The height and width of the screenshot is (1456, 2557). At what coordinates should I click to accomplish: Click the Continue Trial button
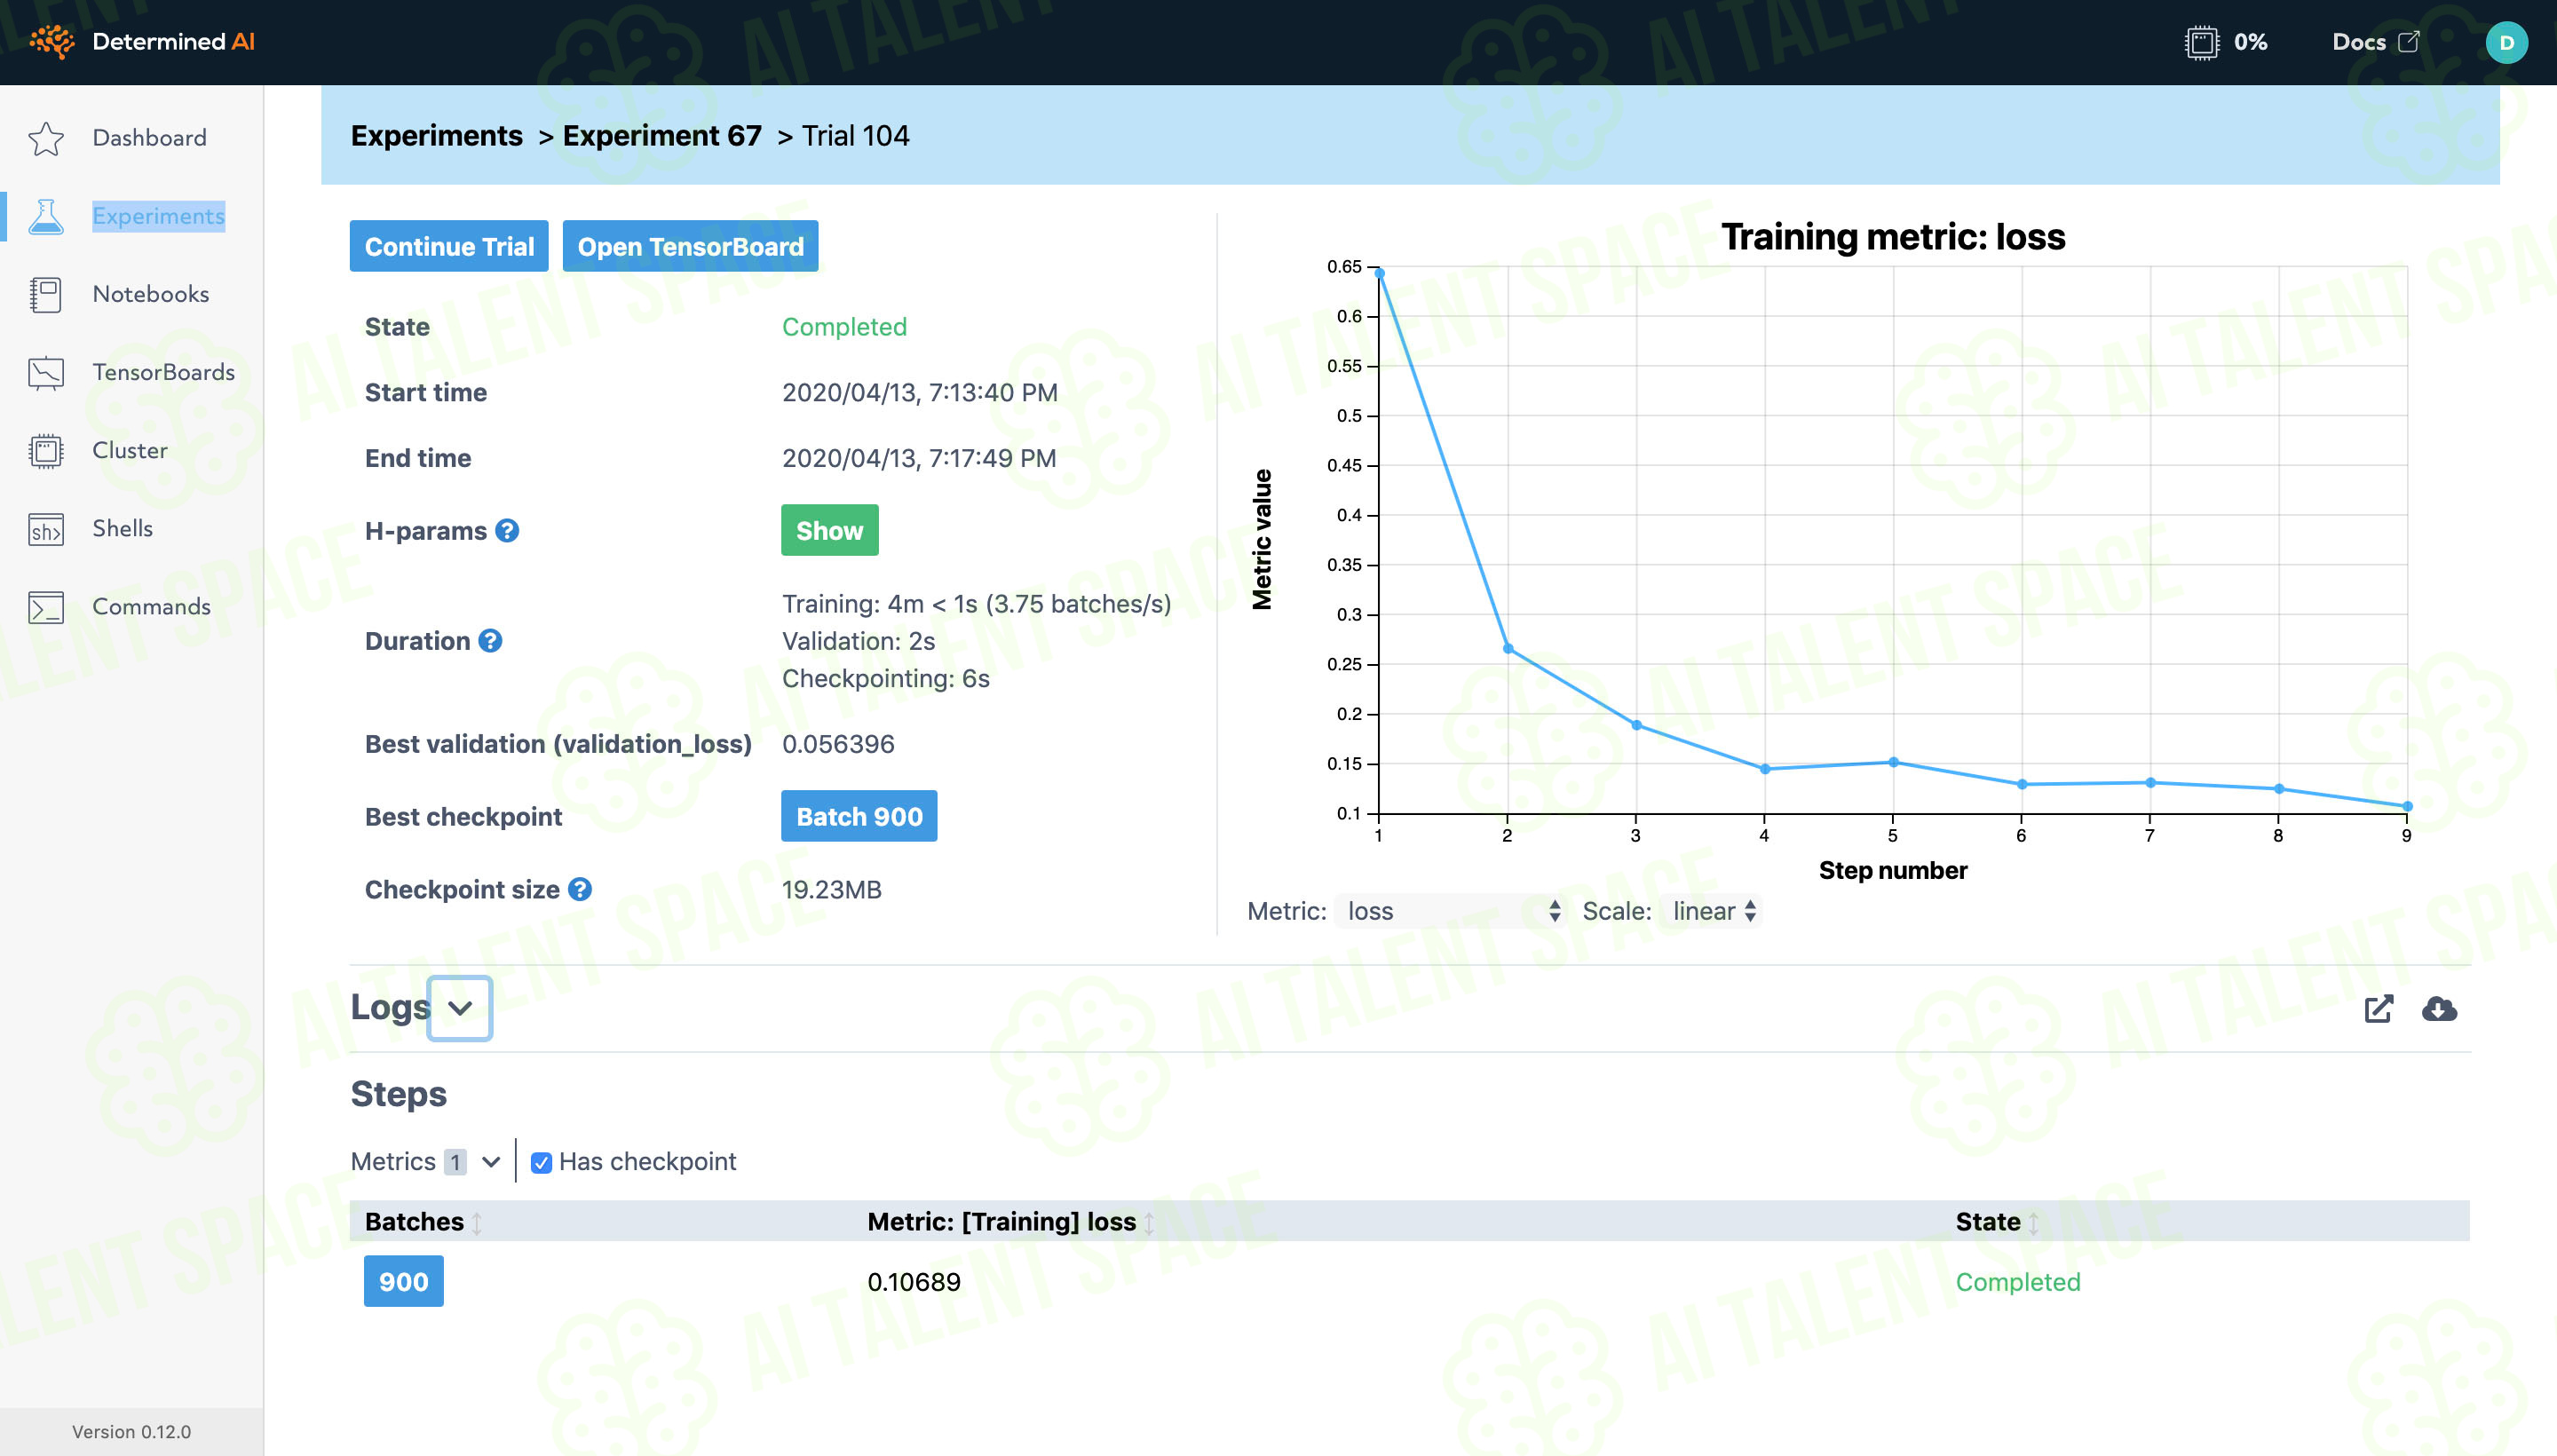pyautogui.click(x=449, y=246)
